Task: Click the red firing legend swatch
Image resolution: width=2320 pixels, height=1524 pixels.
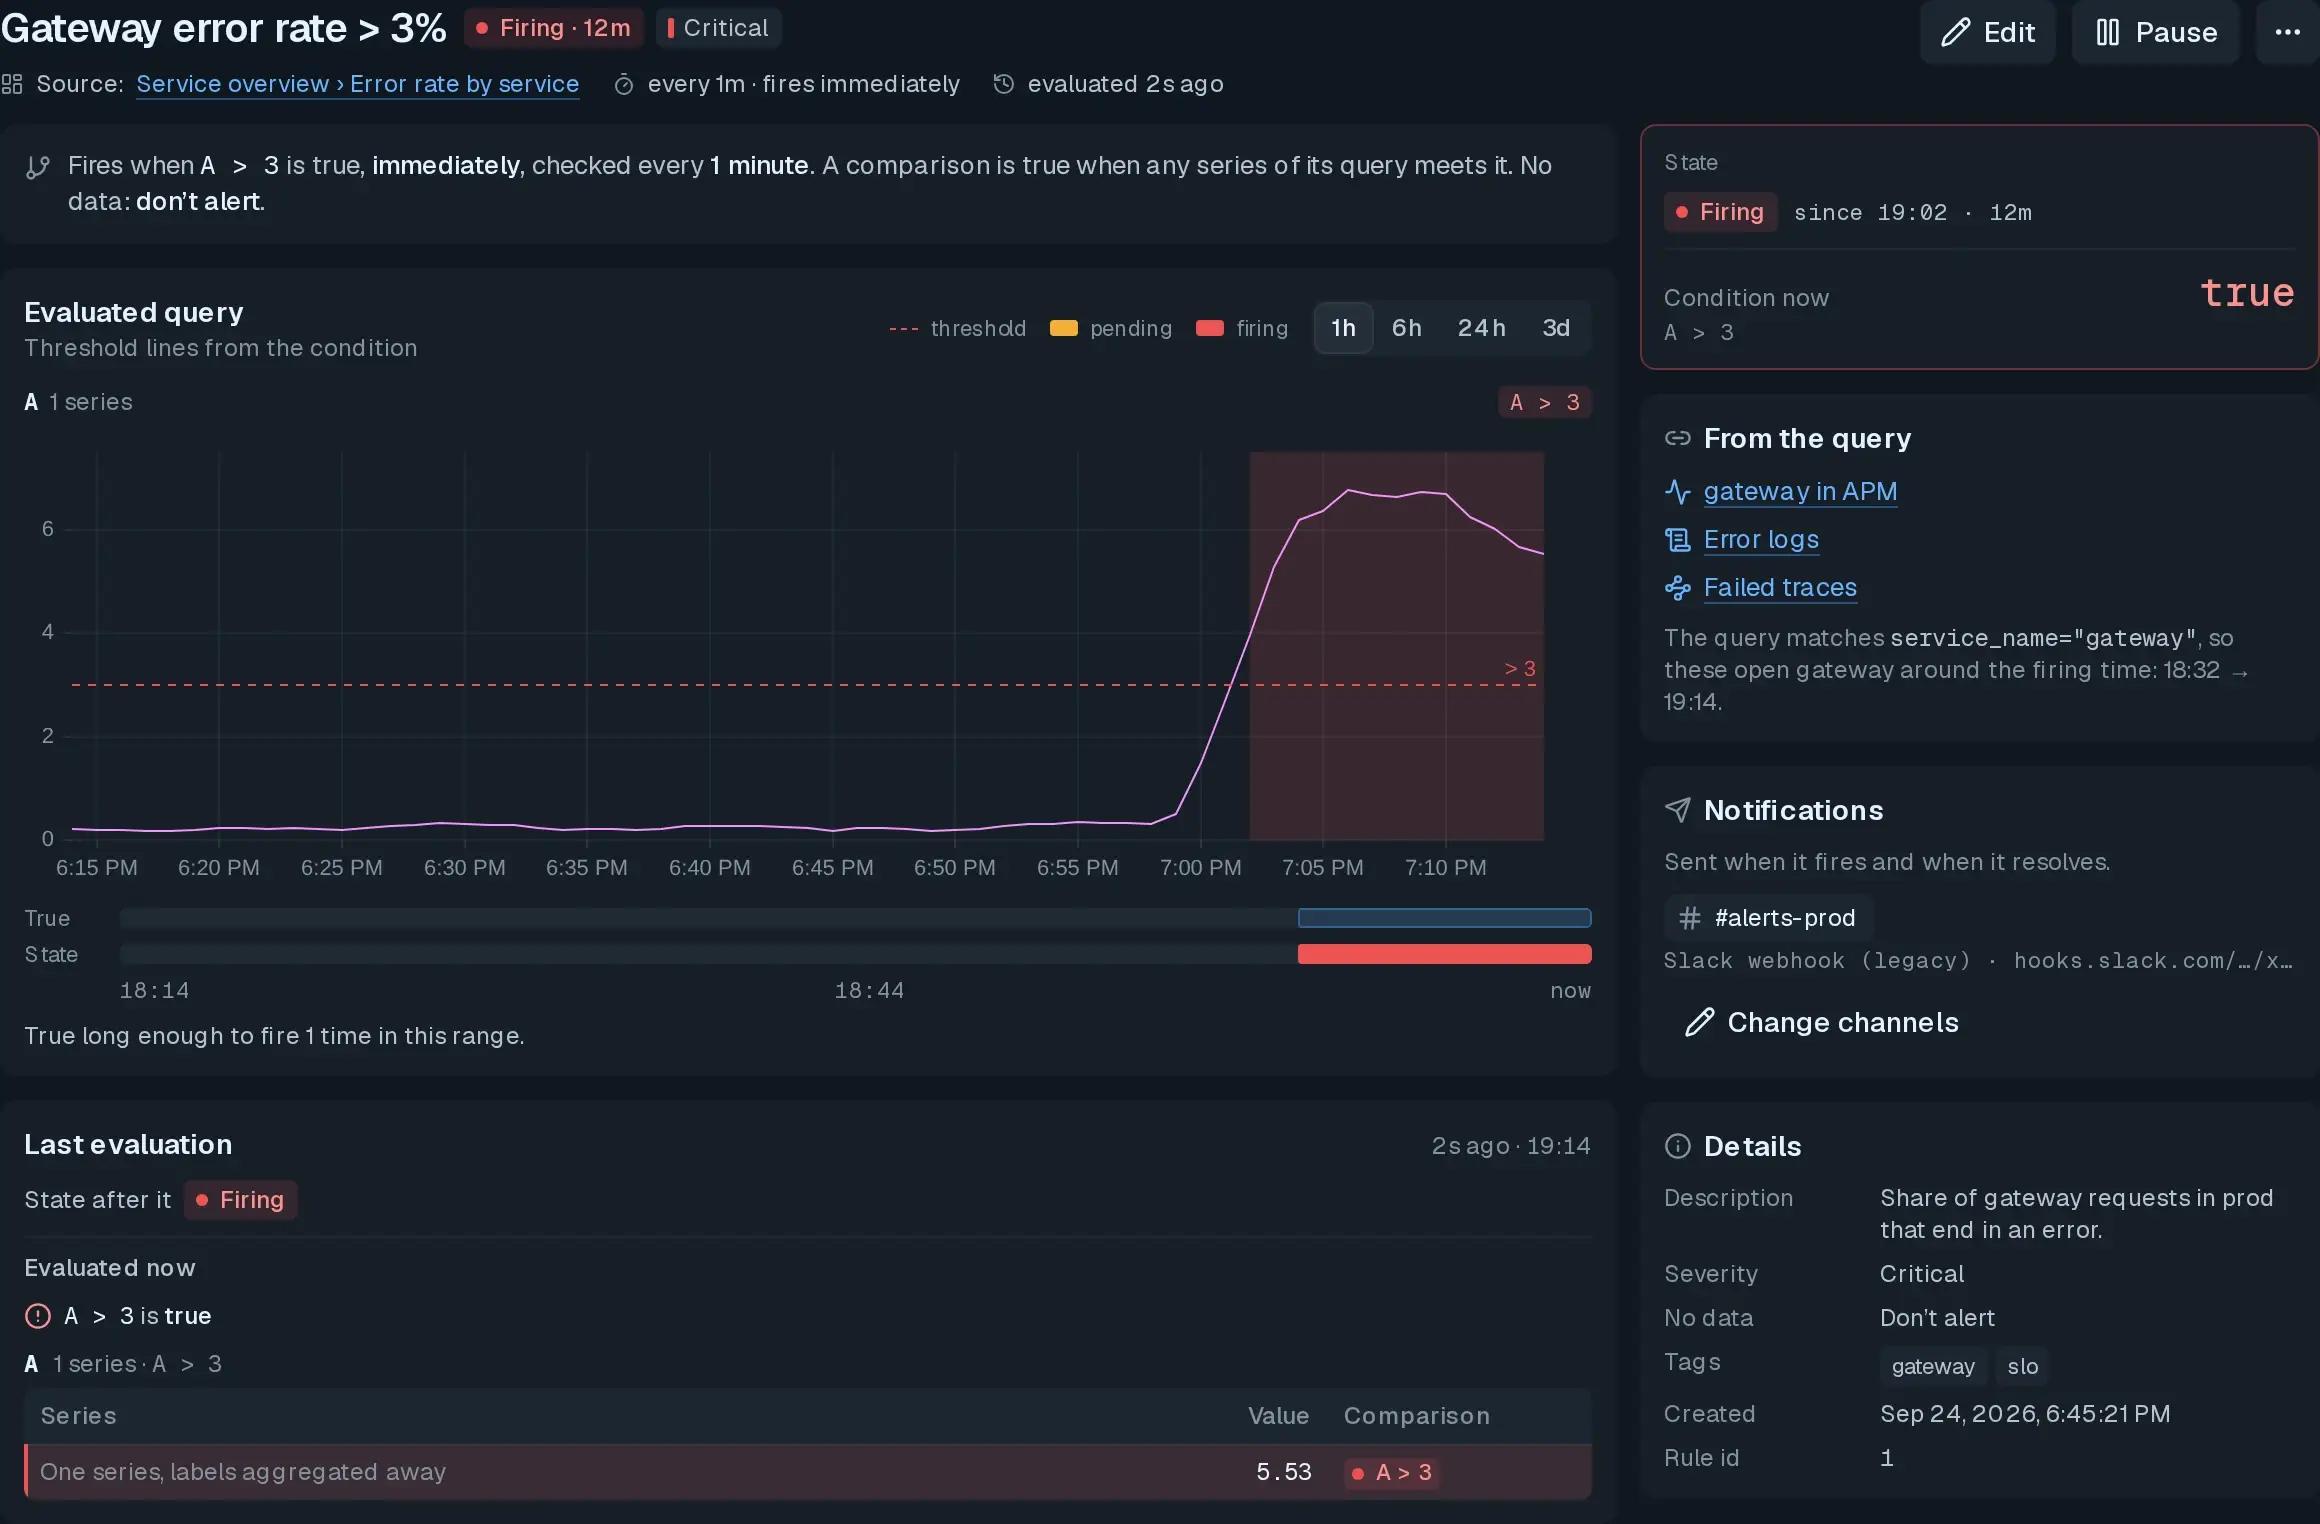Action: coord(1210,328)
